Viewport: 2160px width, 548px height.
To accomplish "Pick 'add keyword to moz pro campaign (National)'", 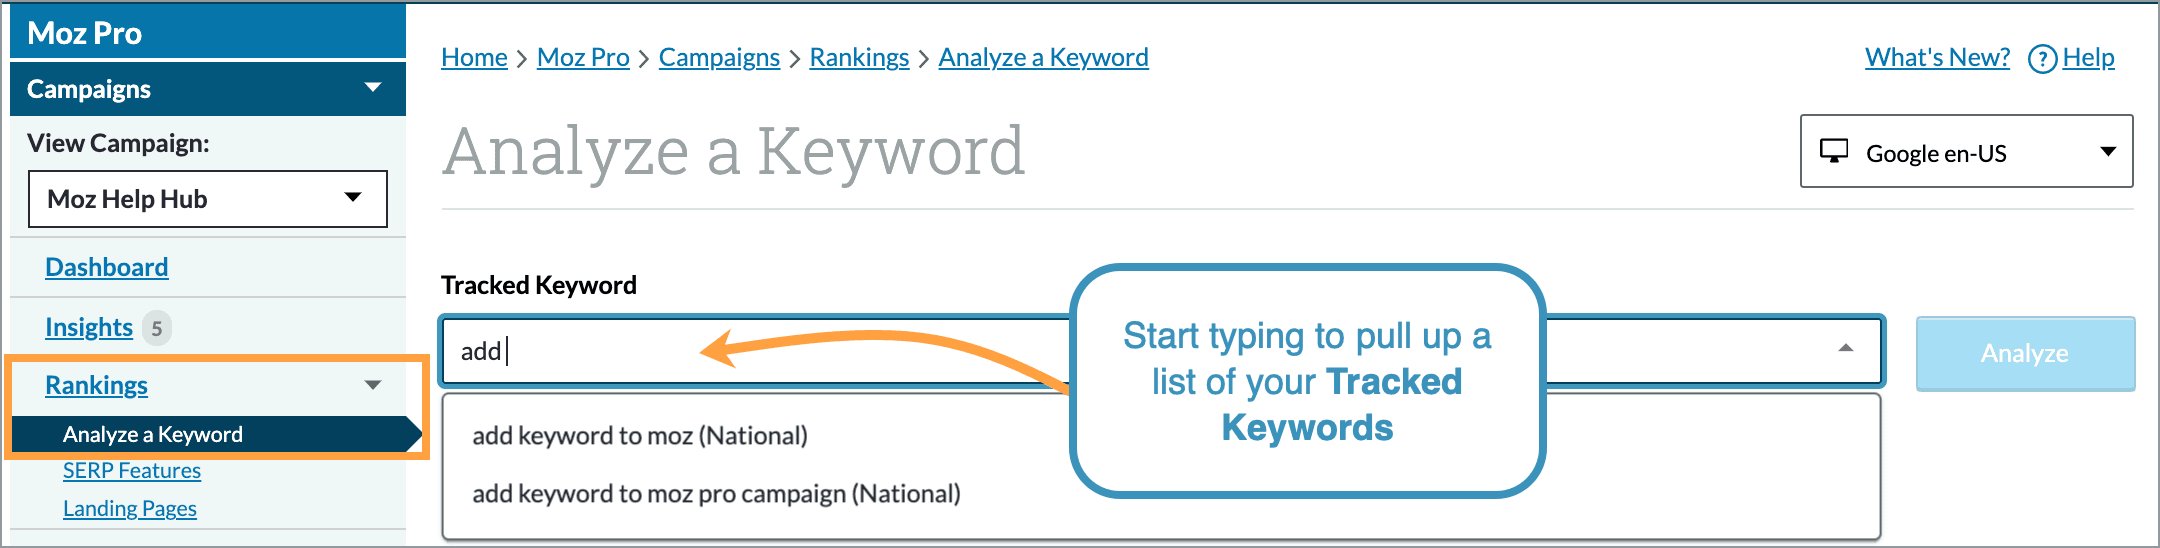I will tap(716, 494).
